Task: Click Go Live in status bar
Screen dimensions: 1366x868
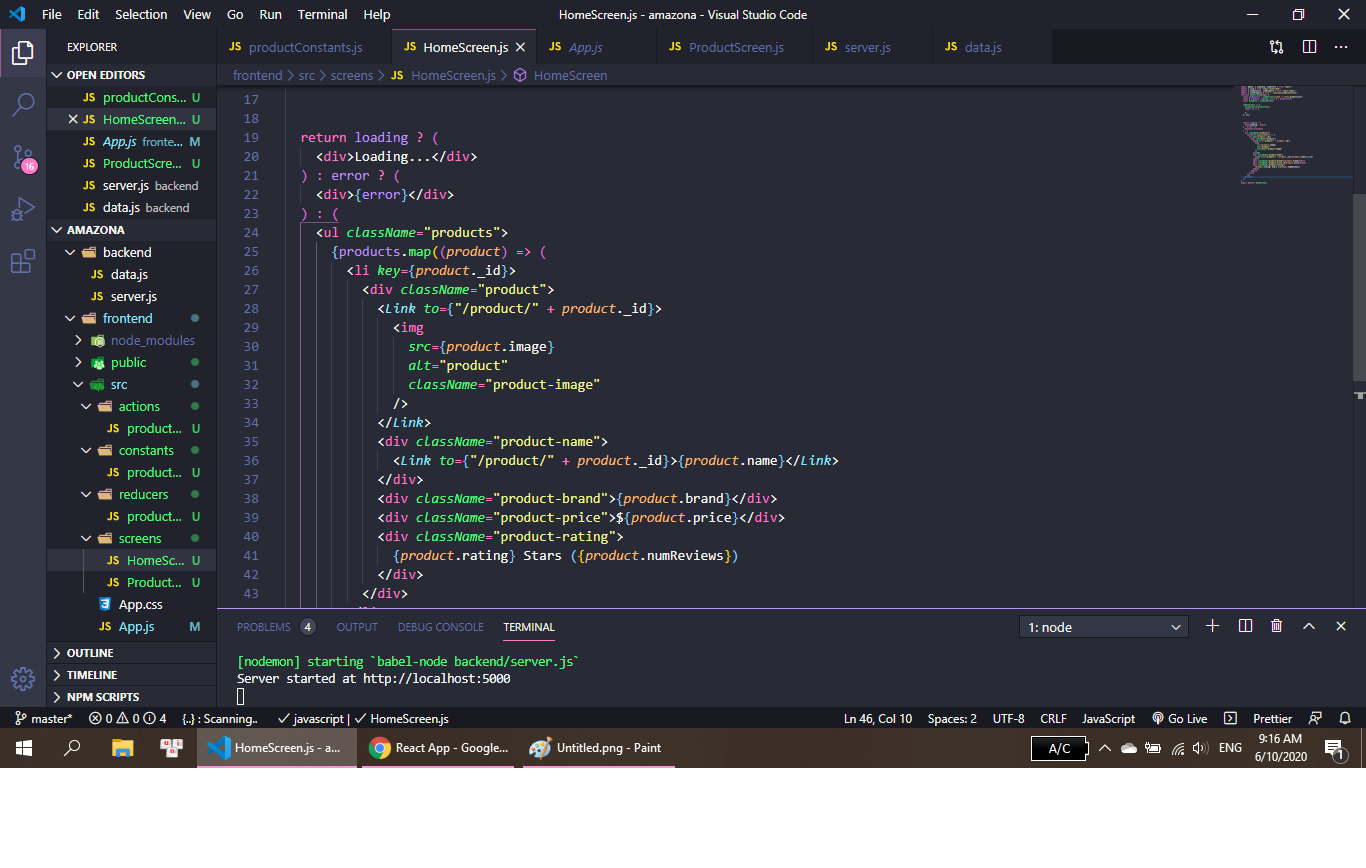Action: coord(1180,718)
